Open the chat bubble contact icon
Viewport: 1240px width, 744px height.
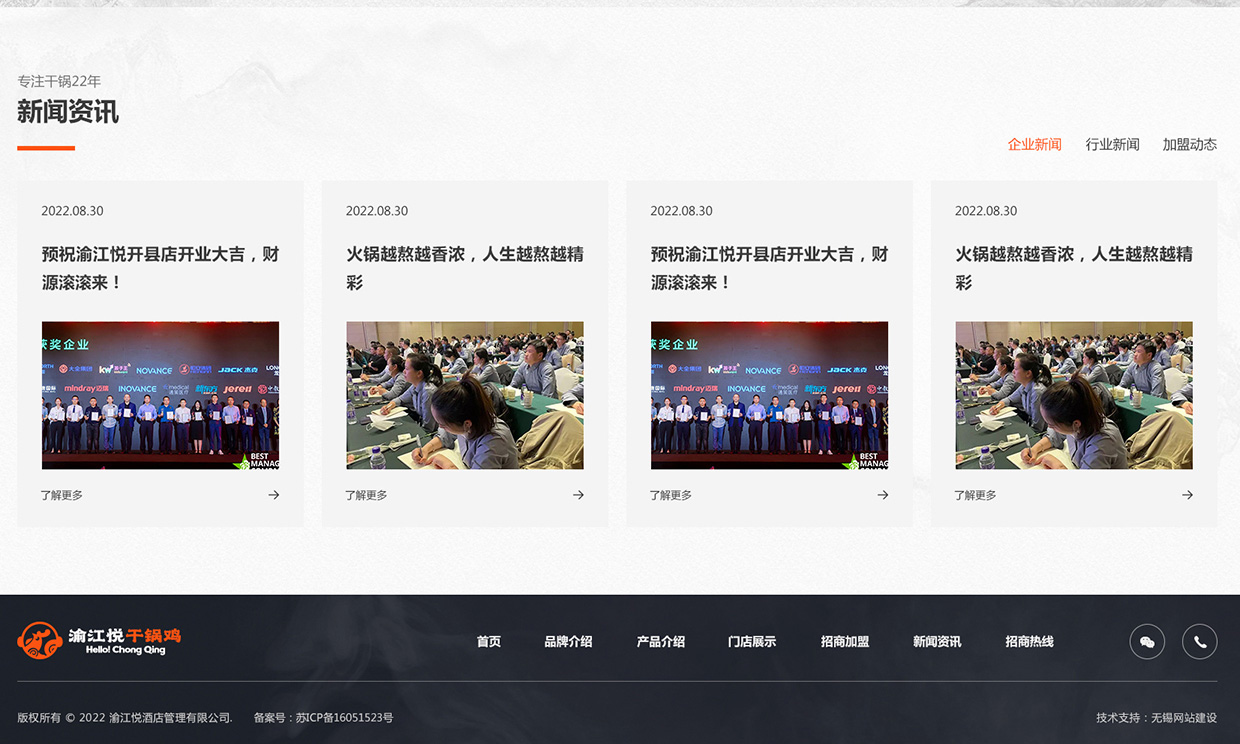tap(1147, 641)
